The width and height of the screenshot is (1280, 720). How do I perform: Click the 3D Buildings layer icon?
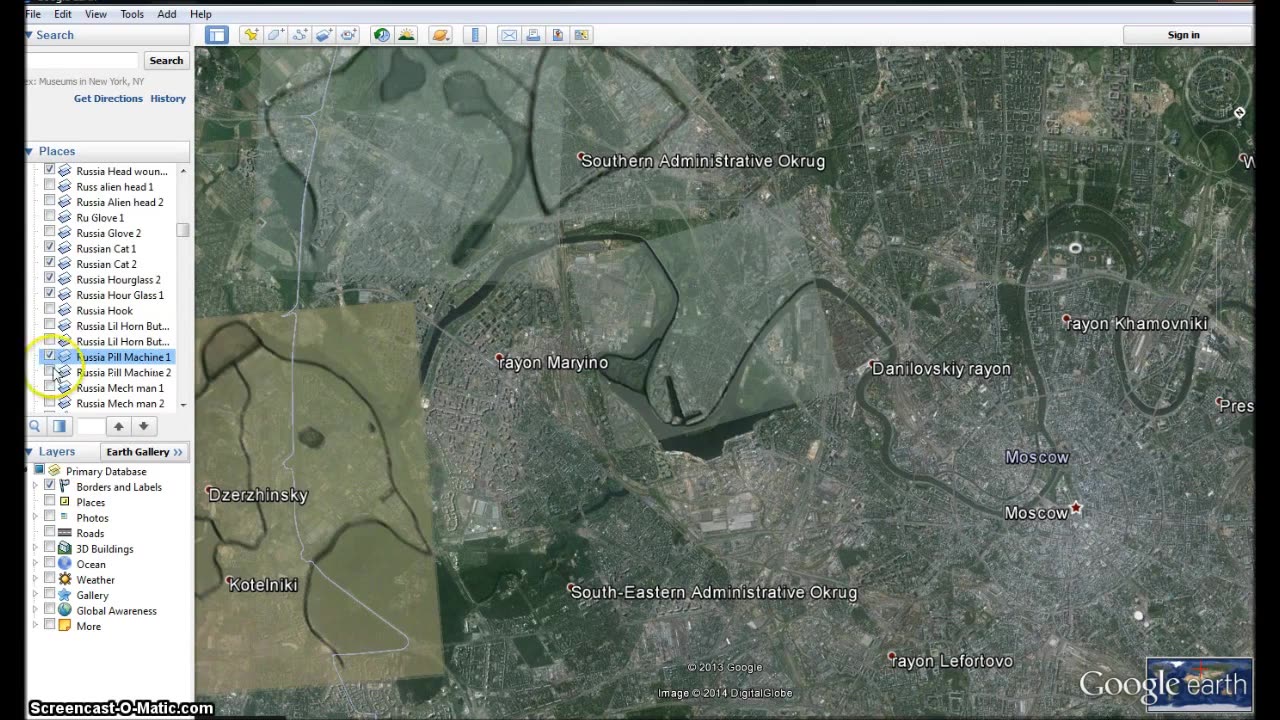[65, 549]
